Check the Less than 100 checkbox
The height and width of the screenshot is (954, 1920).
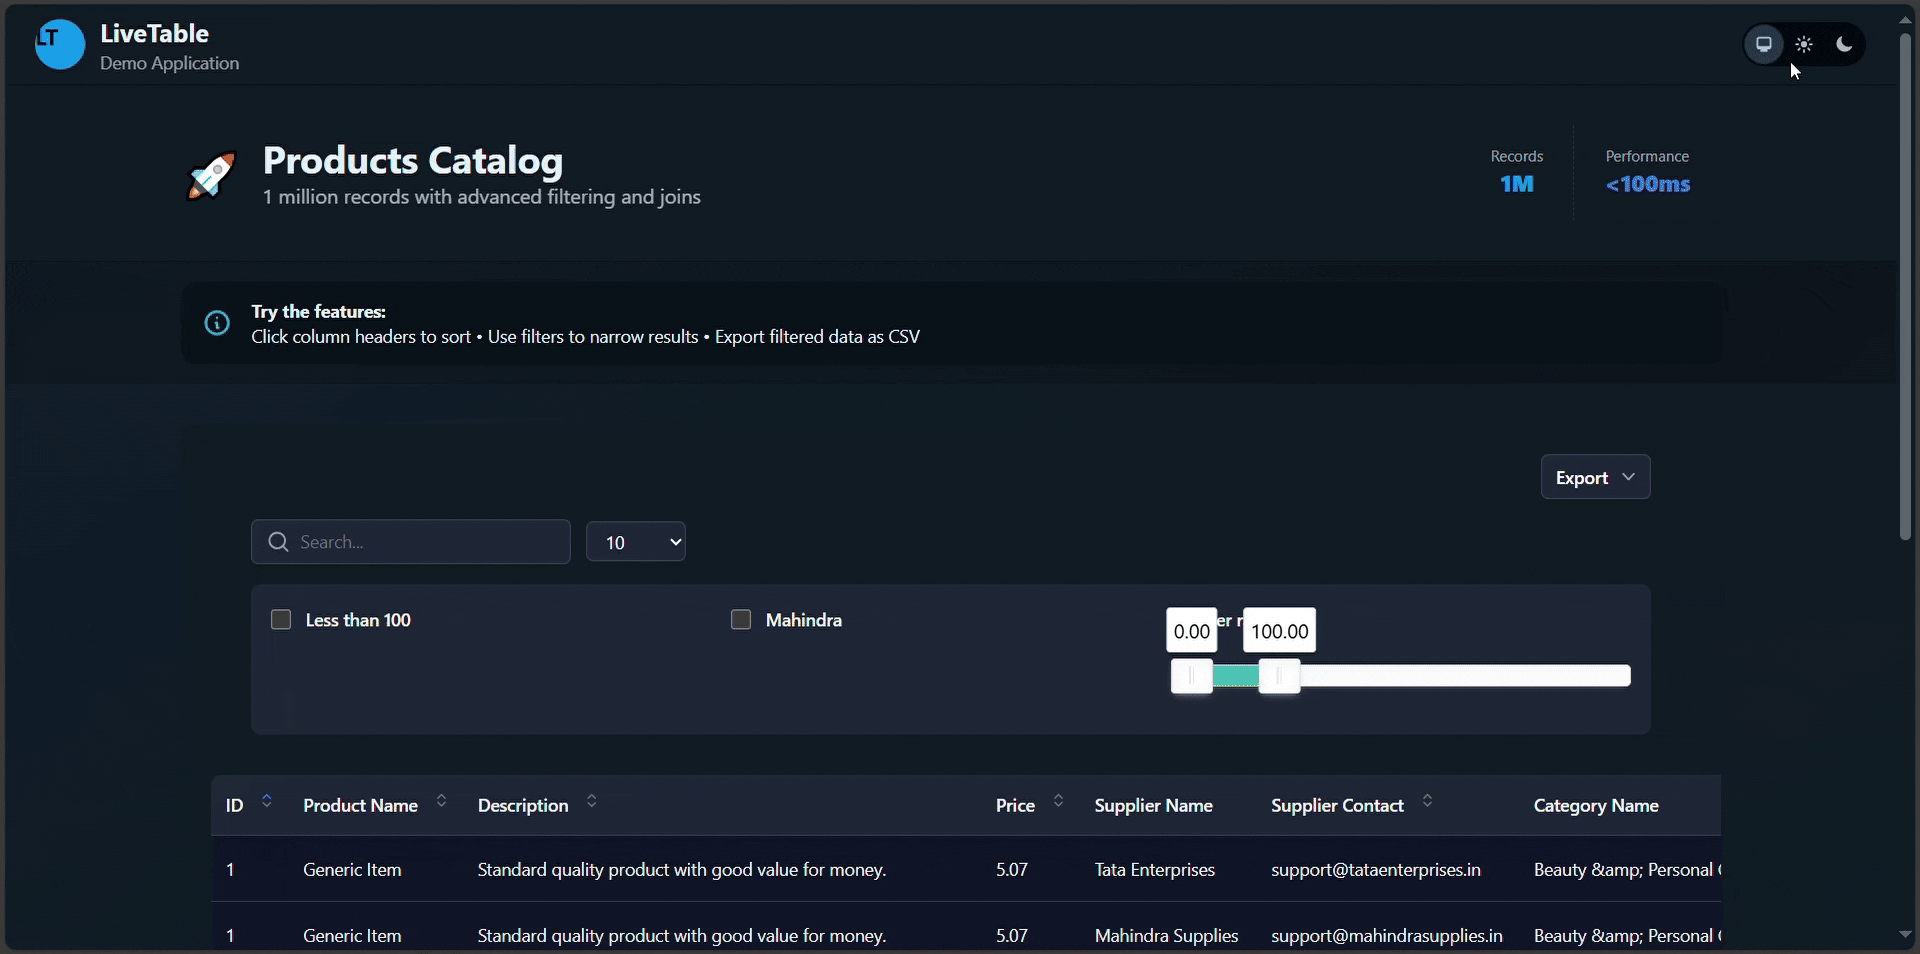coord(281,620)
